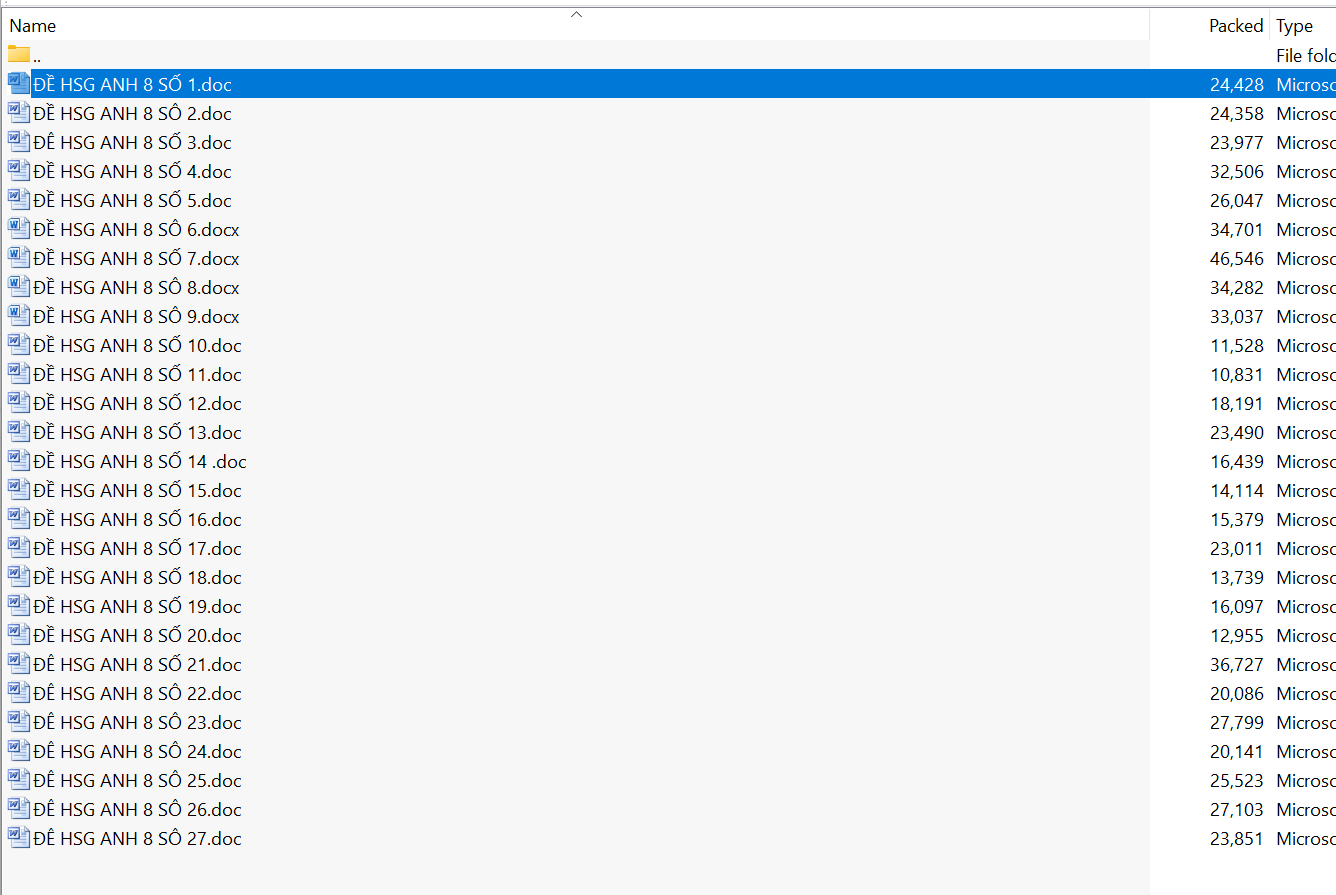Select file ĐỀ HSG ANH 8 SỐ 16.doc

coord(137,520)
